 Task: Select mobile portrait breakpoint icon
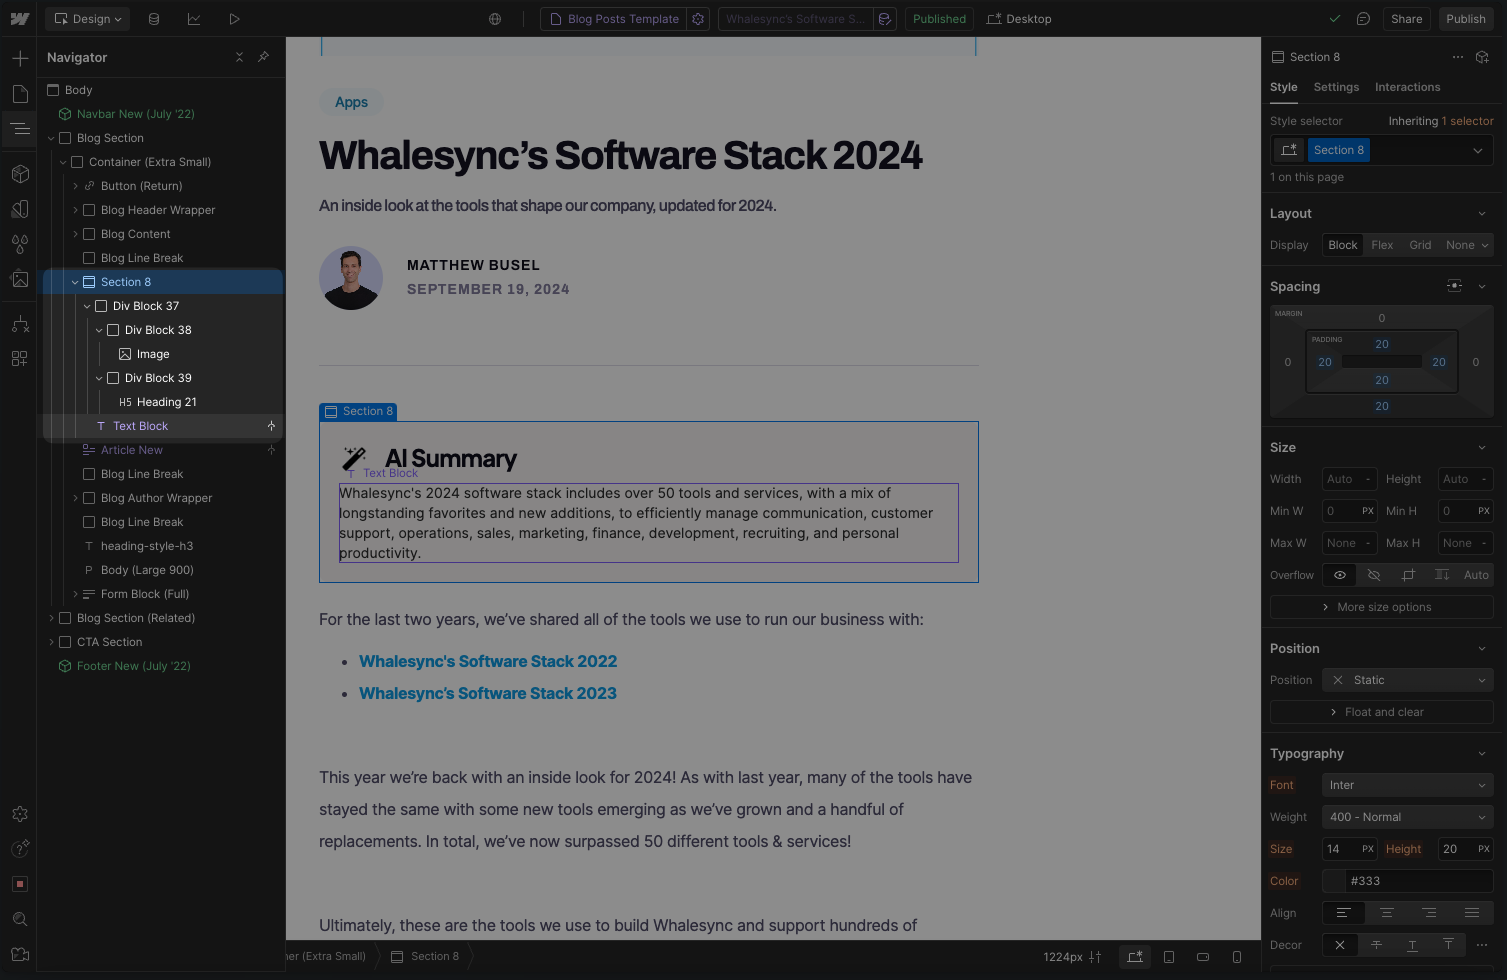point(1237,957)
